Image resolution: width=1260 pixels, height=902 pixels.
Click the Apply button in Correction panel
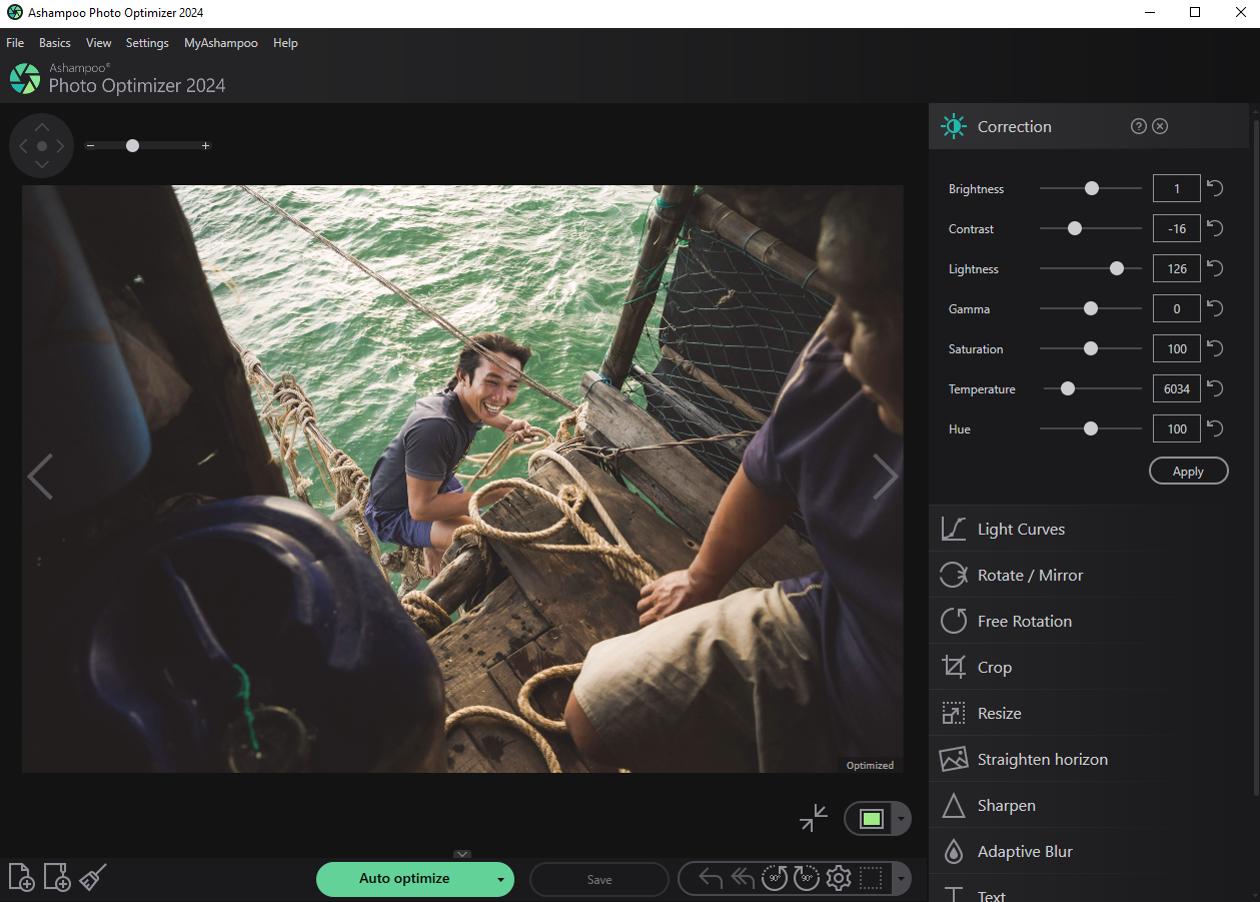pos(1188,470)
